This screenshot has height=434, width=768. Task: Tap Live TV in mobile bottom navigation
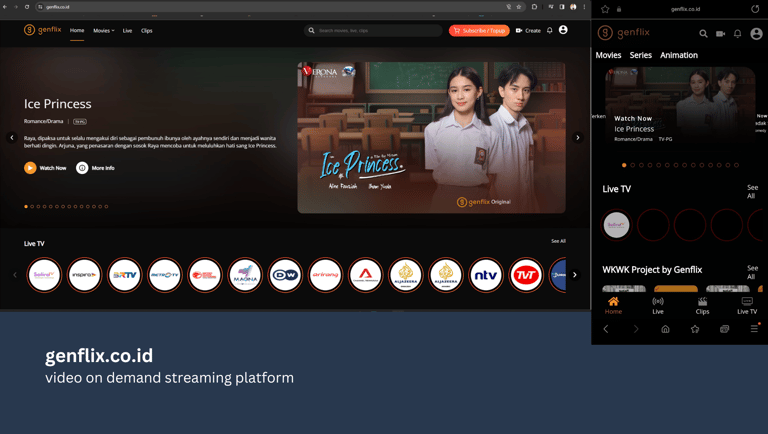(747, 305)
